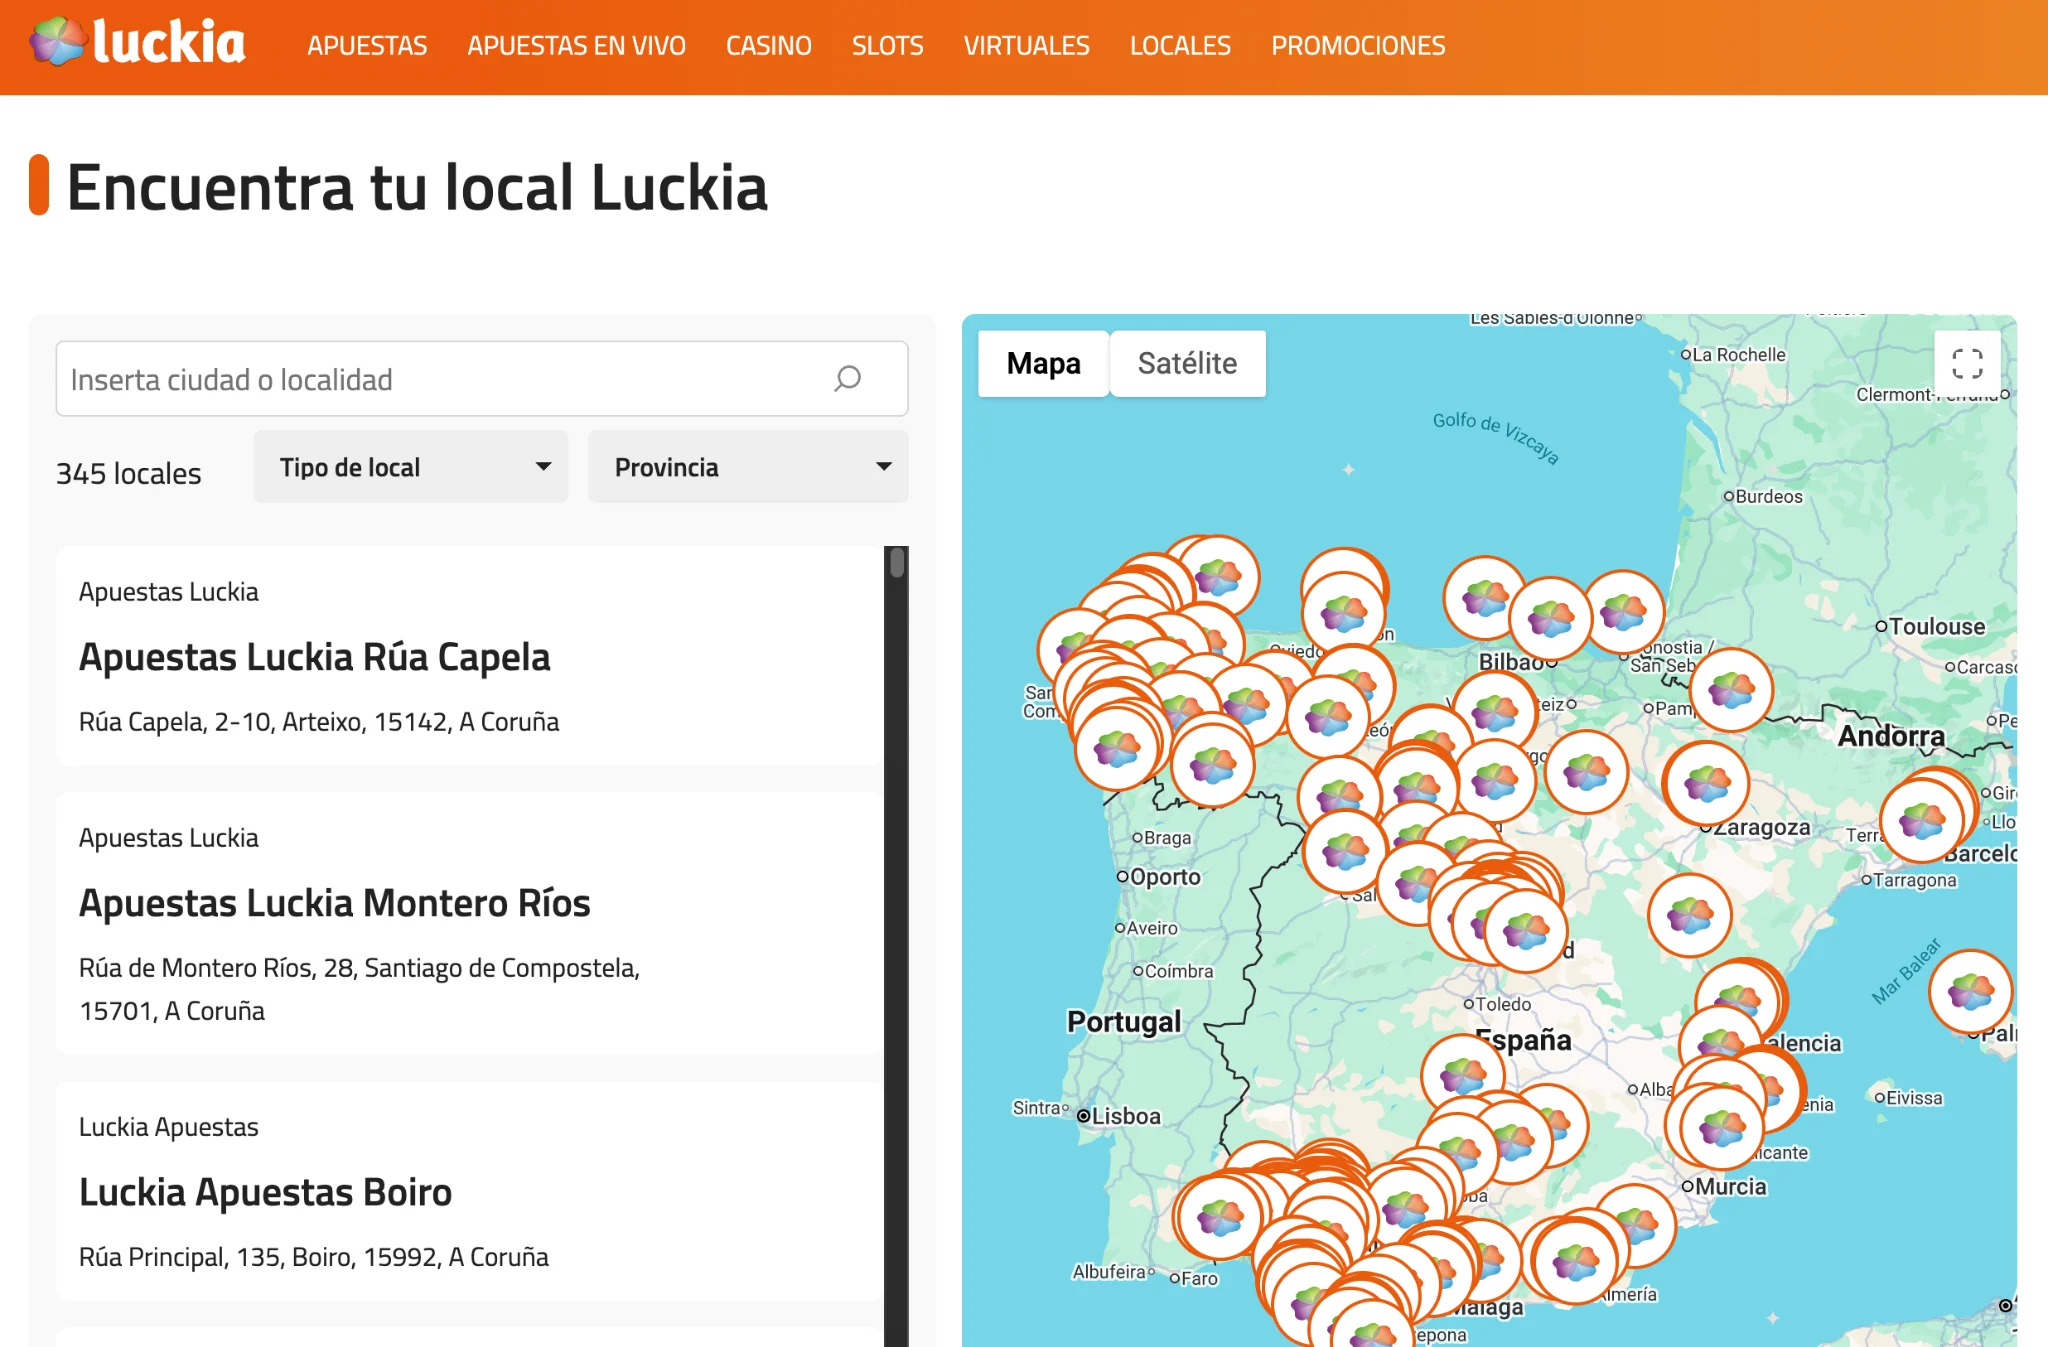This screenshot has height=1347, width=2048.
Task: Navigate to Slots
Action: pyautogui.click(x=888, y=46)
